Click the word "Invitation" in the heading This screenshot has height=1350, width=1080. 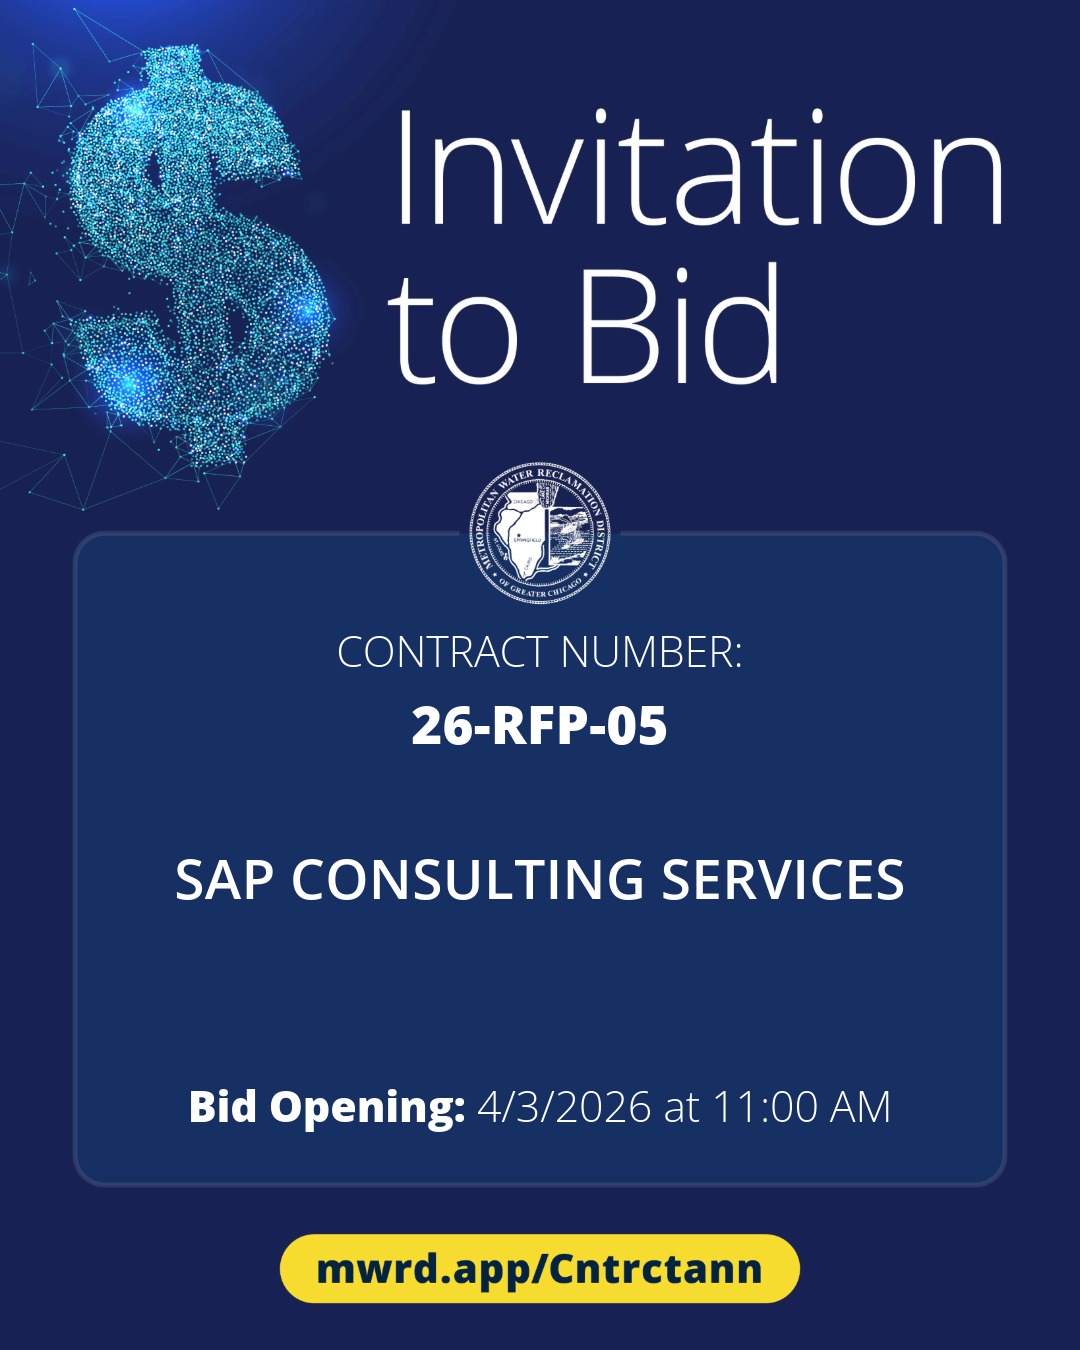(698, 168)
